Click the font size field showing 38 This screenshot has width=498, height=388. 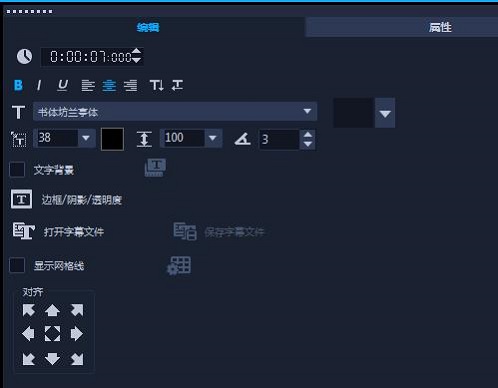(x=57, y=138)
